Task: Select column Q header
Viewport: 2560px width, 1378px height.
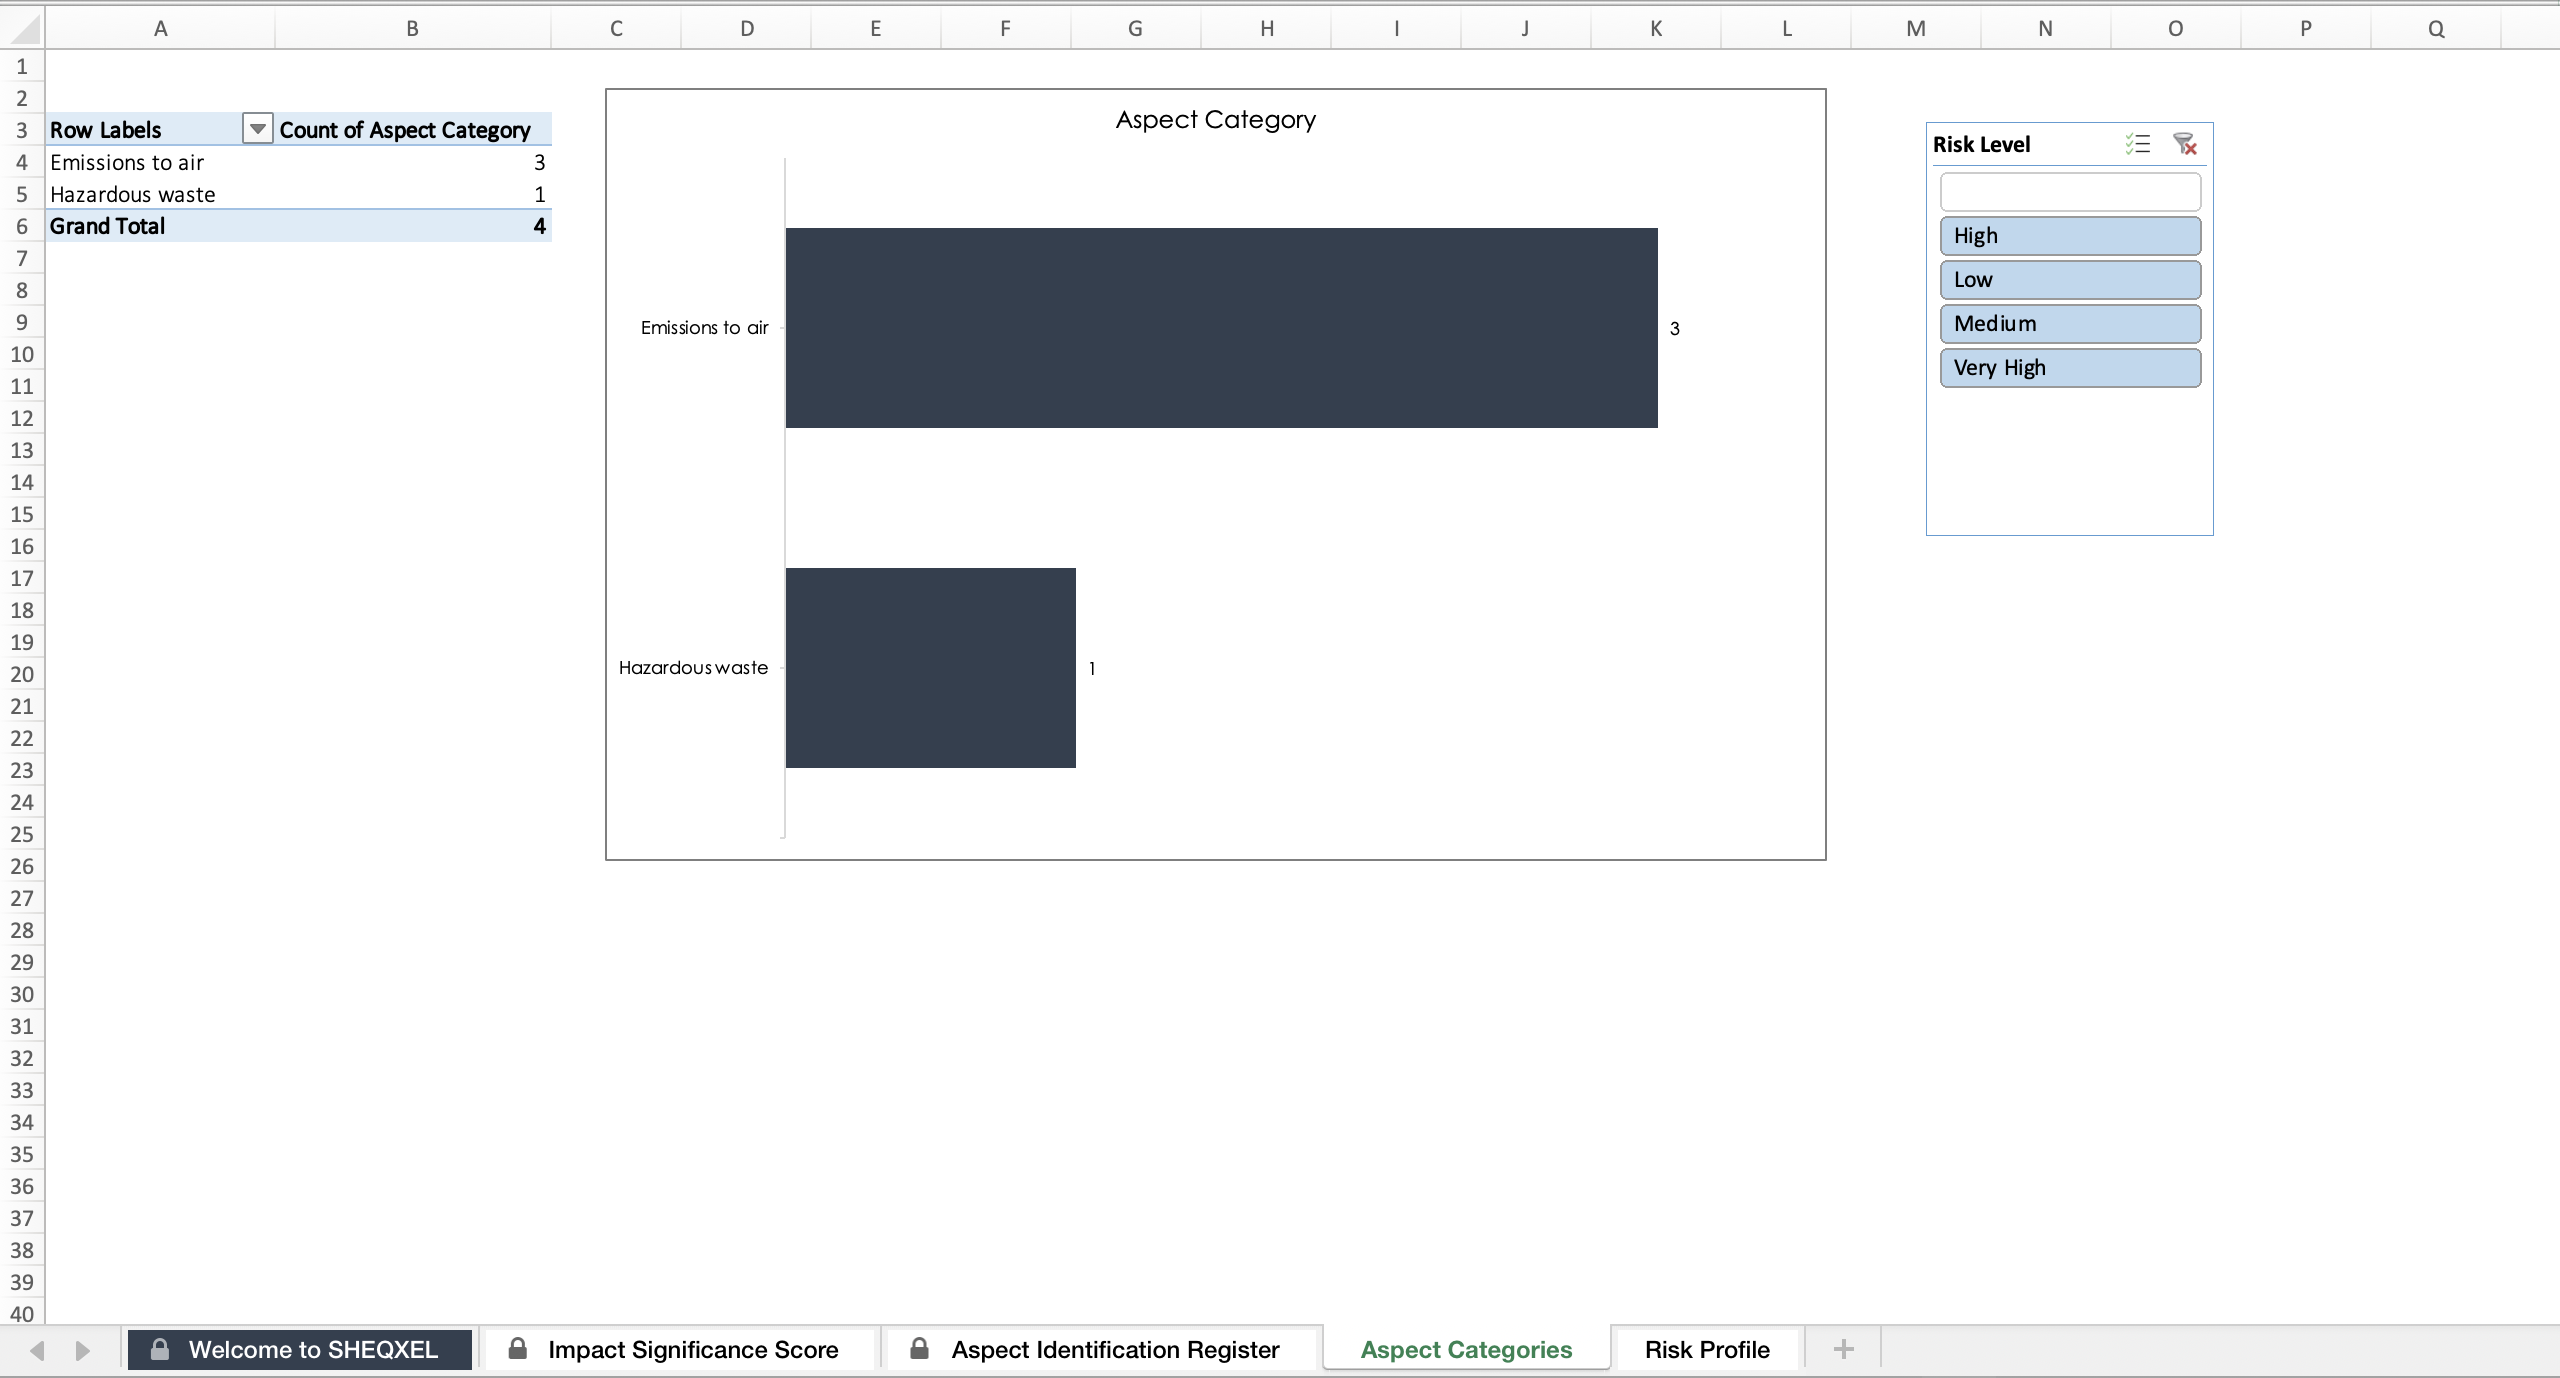Action: (x=2436, y=28)
